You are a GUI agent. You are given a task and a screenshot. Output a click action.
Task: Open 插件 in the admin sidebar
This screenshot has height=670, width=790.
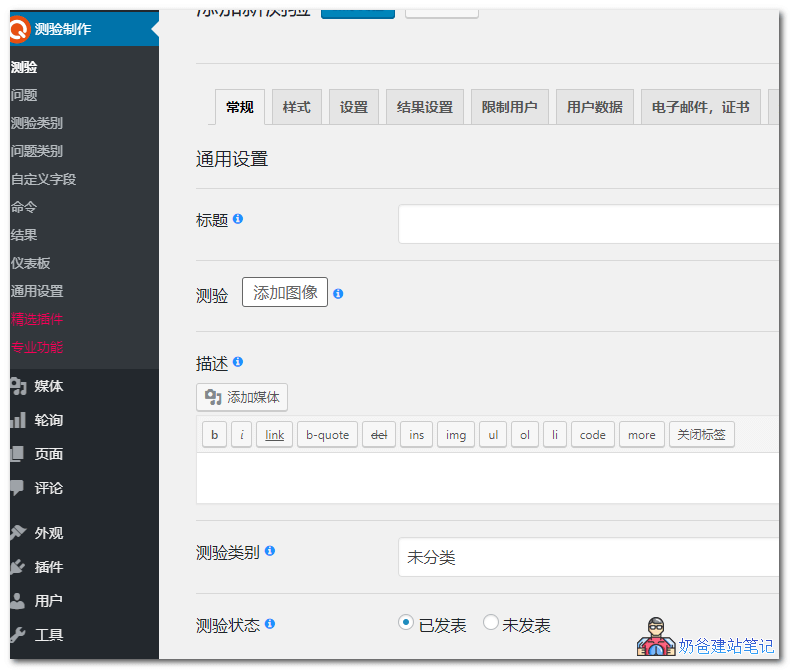[x=48, y=567]
